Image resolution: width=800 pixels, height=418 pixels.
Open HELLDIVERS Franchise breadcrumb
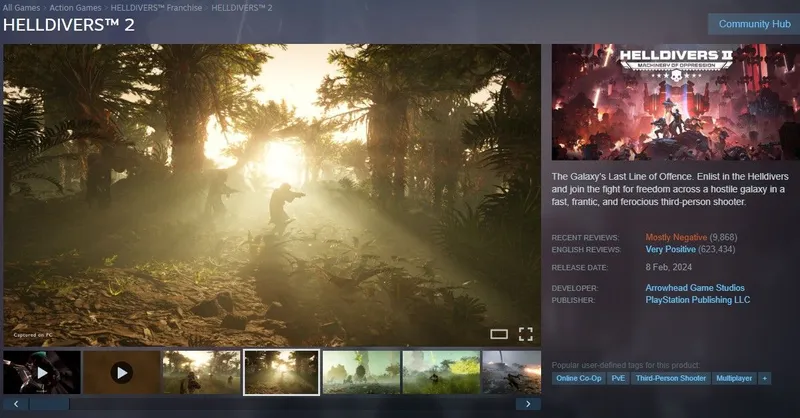(156, 8)
